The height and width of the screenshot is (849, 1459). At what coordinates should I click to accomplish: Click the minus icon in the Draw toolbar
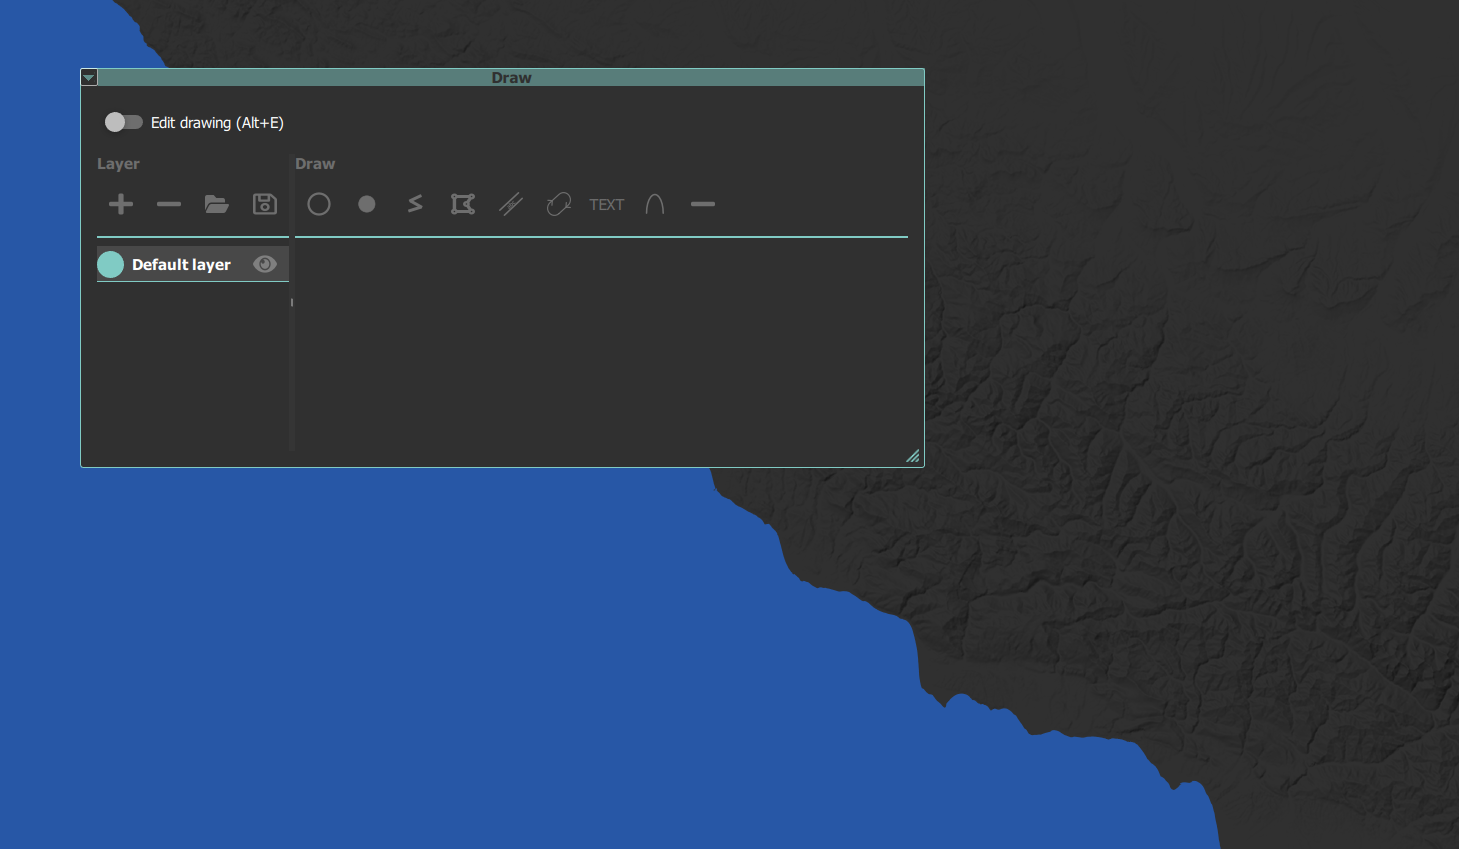tap(703, 204)
